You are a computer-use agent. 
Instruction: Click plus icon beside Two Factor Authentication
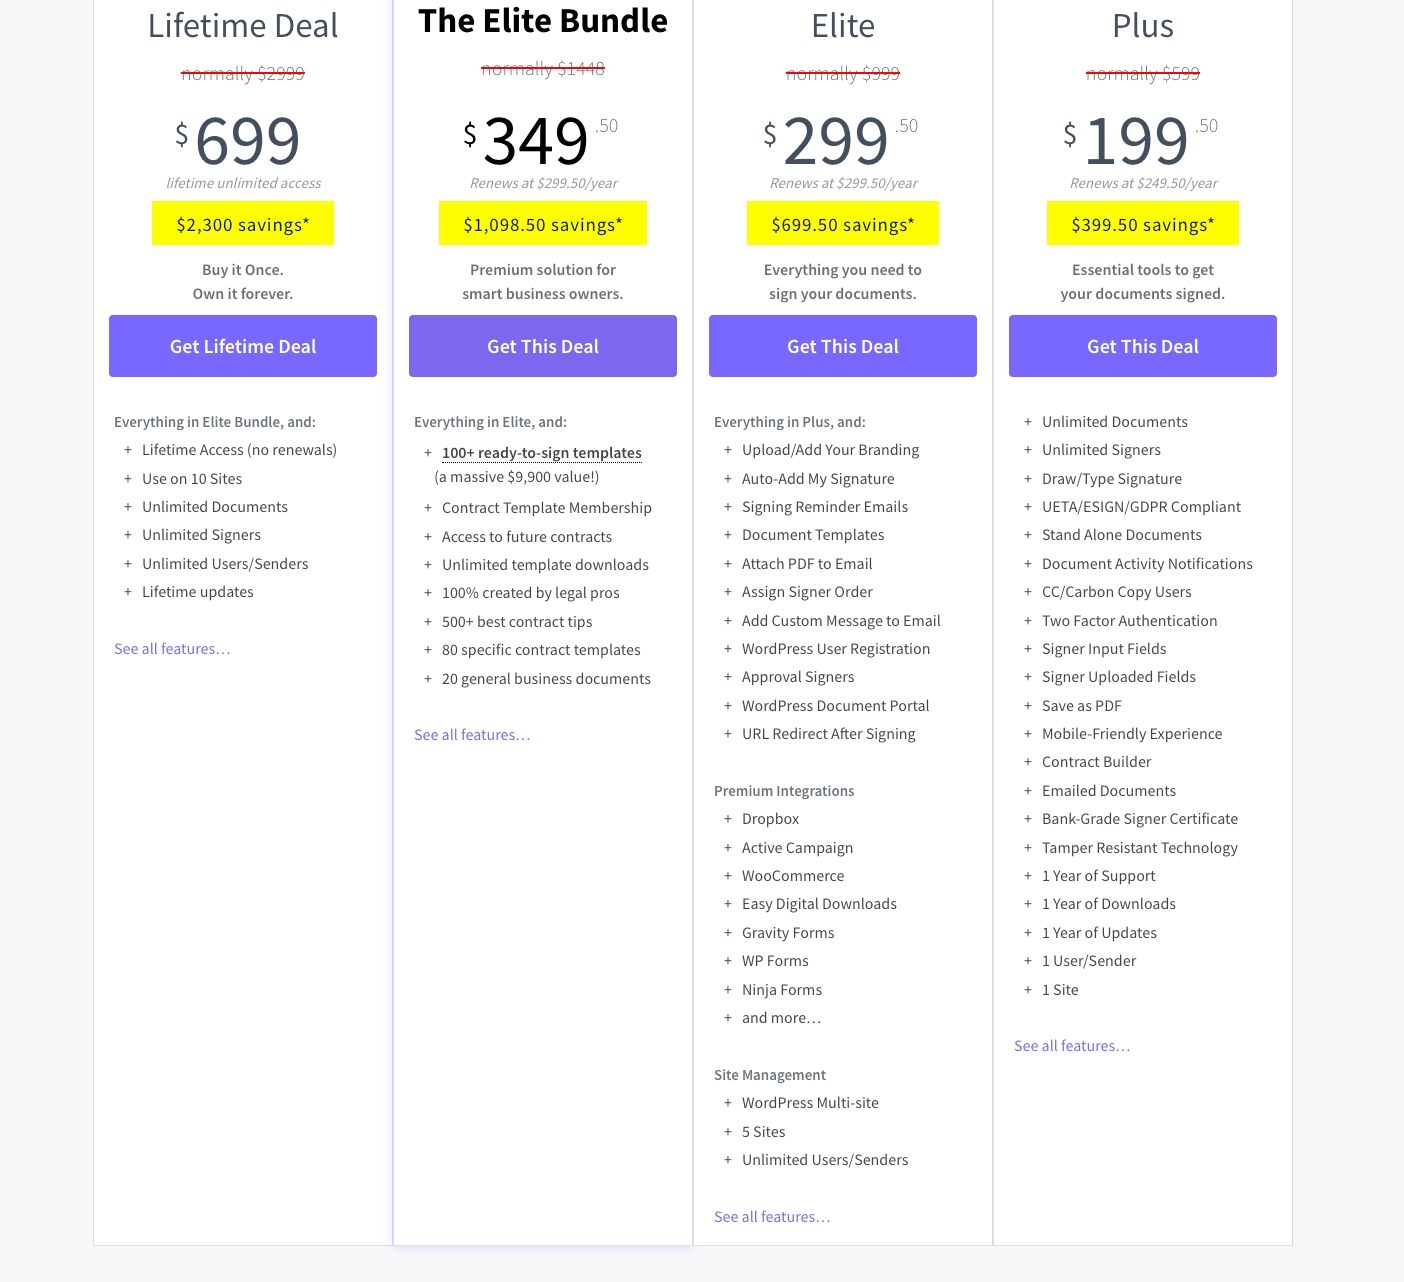coord(1028,621)
